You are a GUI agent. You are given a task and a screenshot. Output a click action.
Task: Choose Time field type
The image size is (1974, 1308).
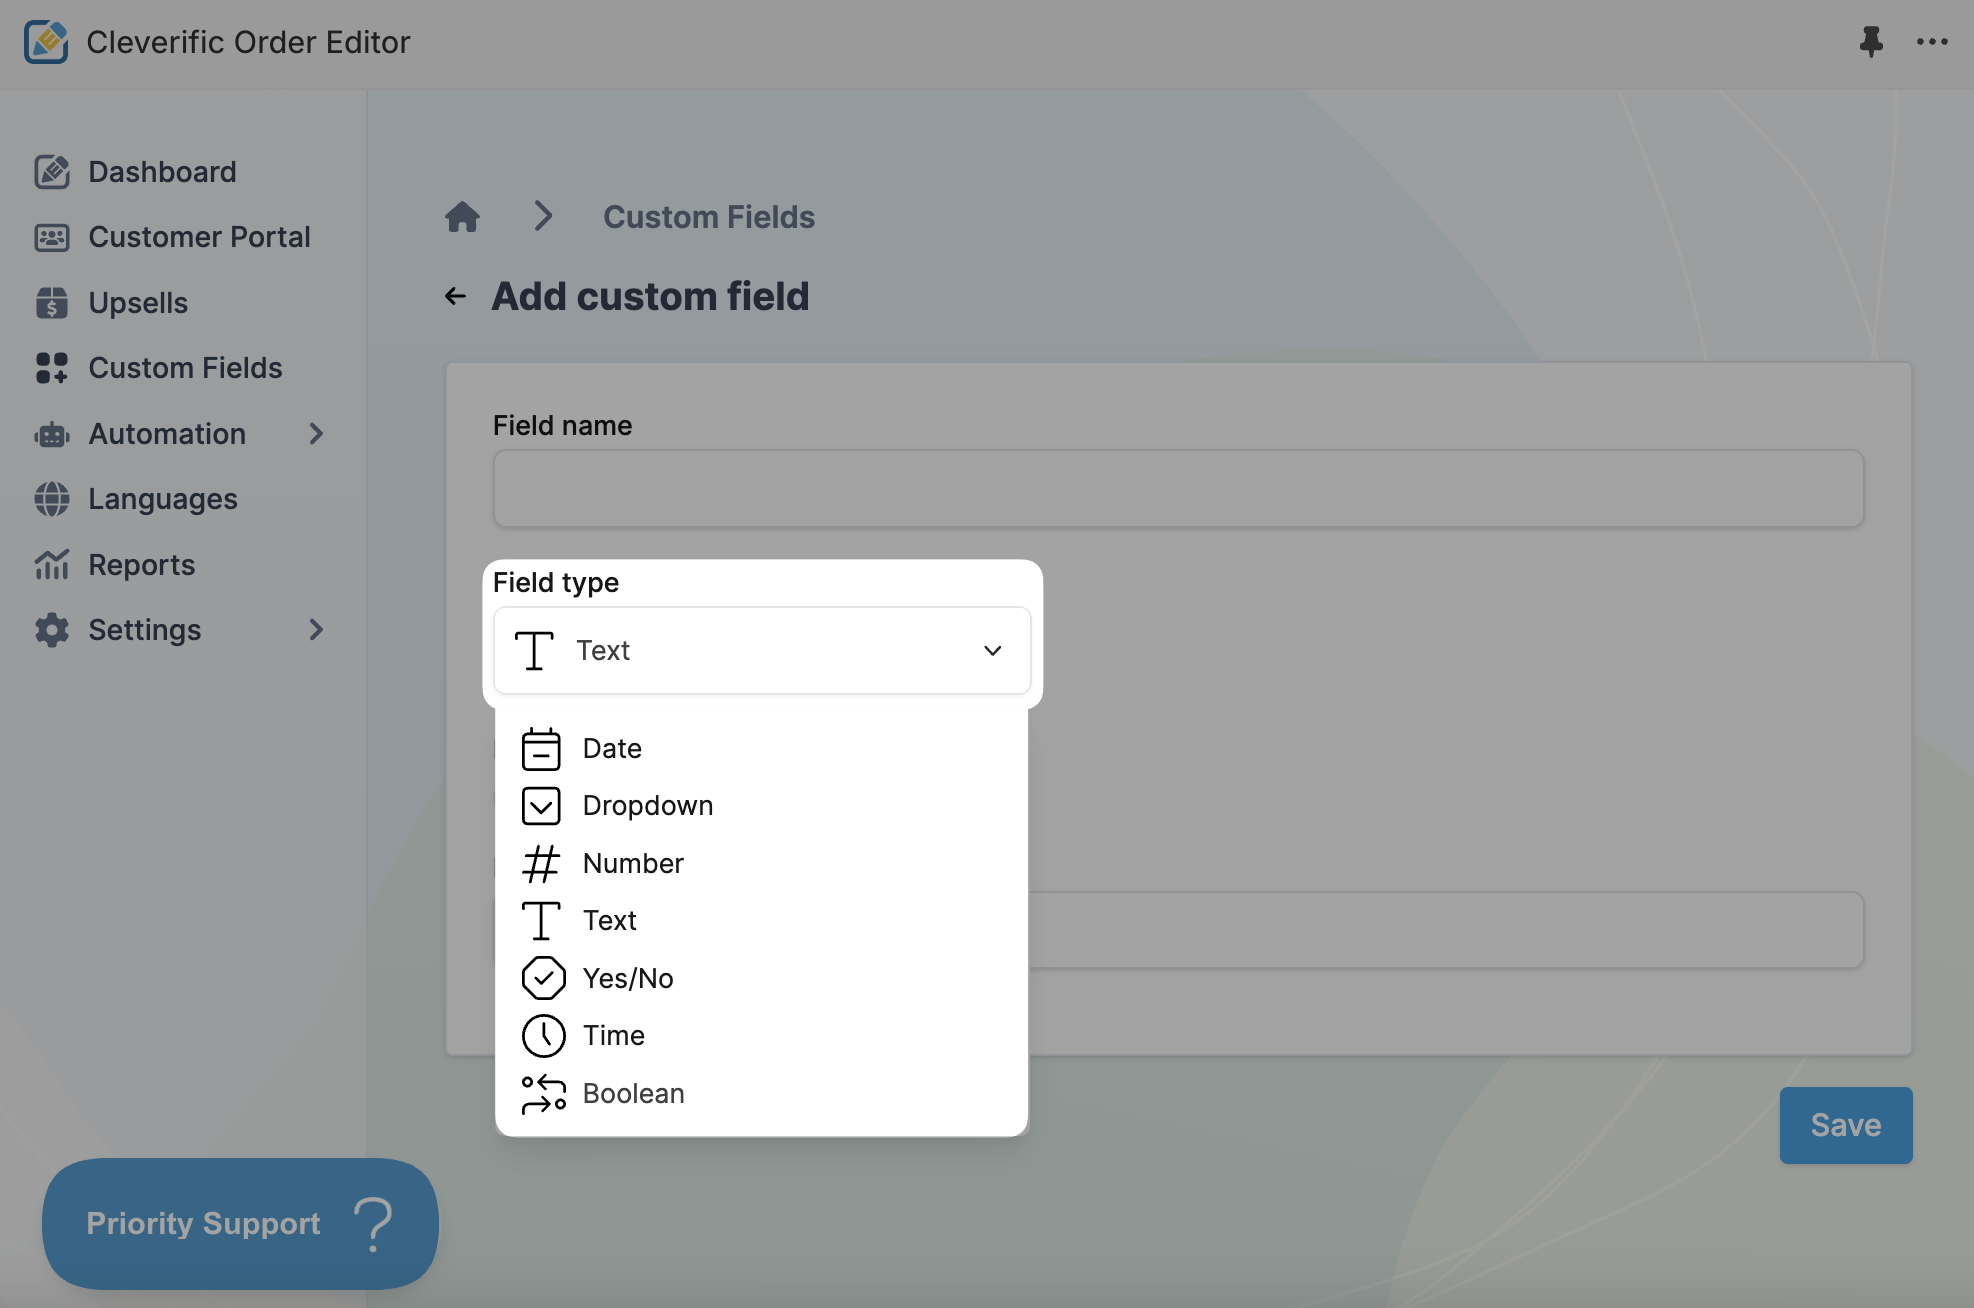762,1036
